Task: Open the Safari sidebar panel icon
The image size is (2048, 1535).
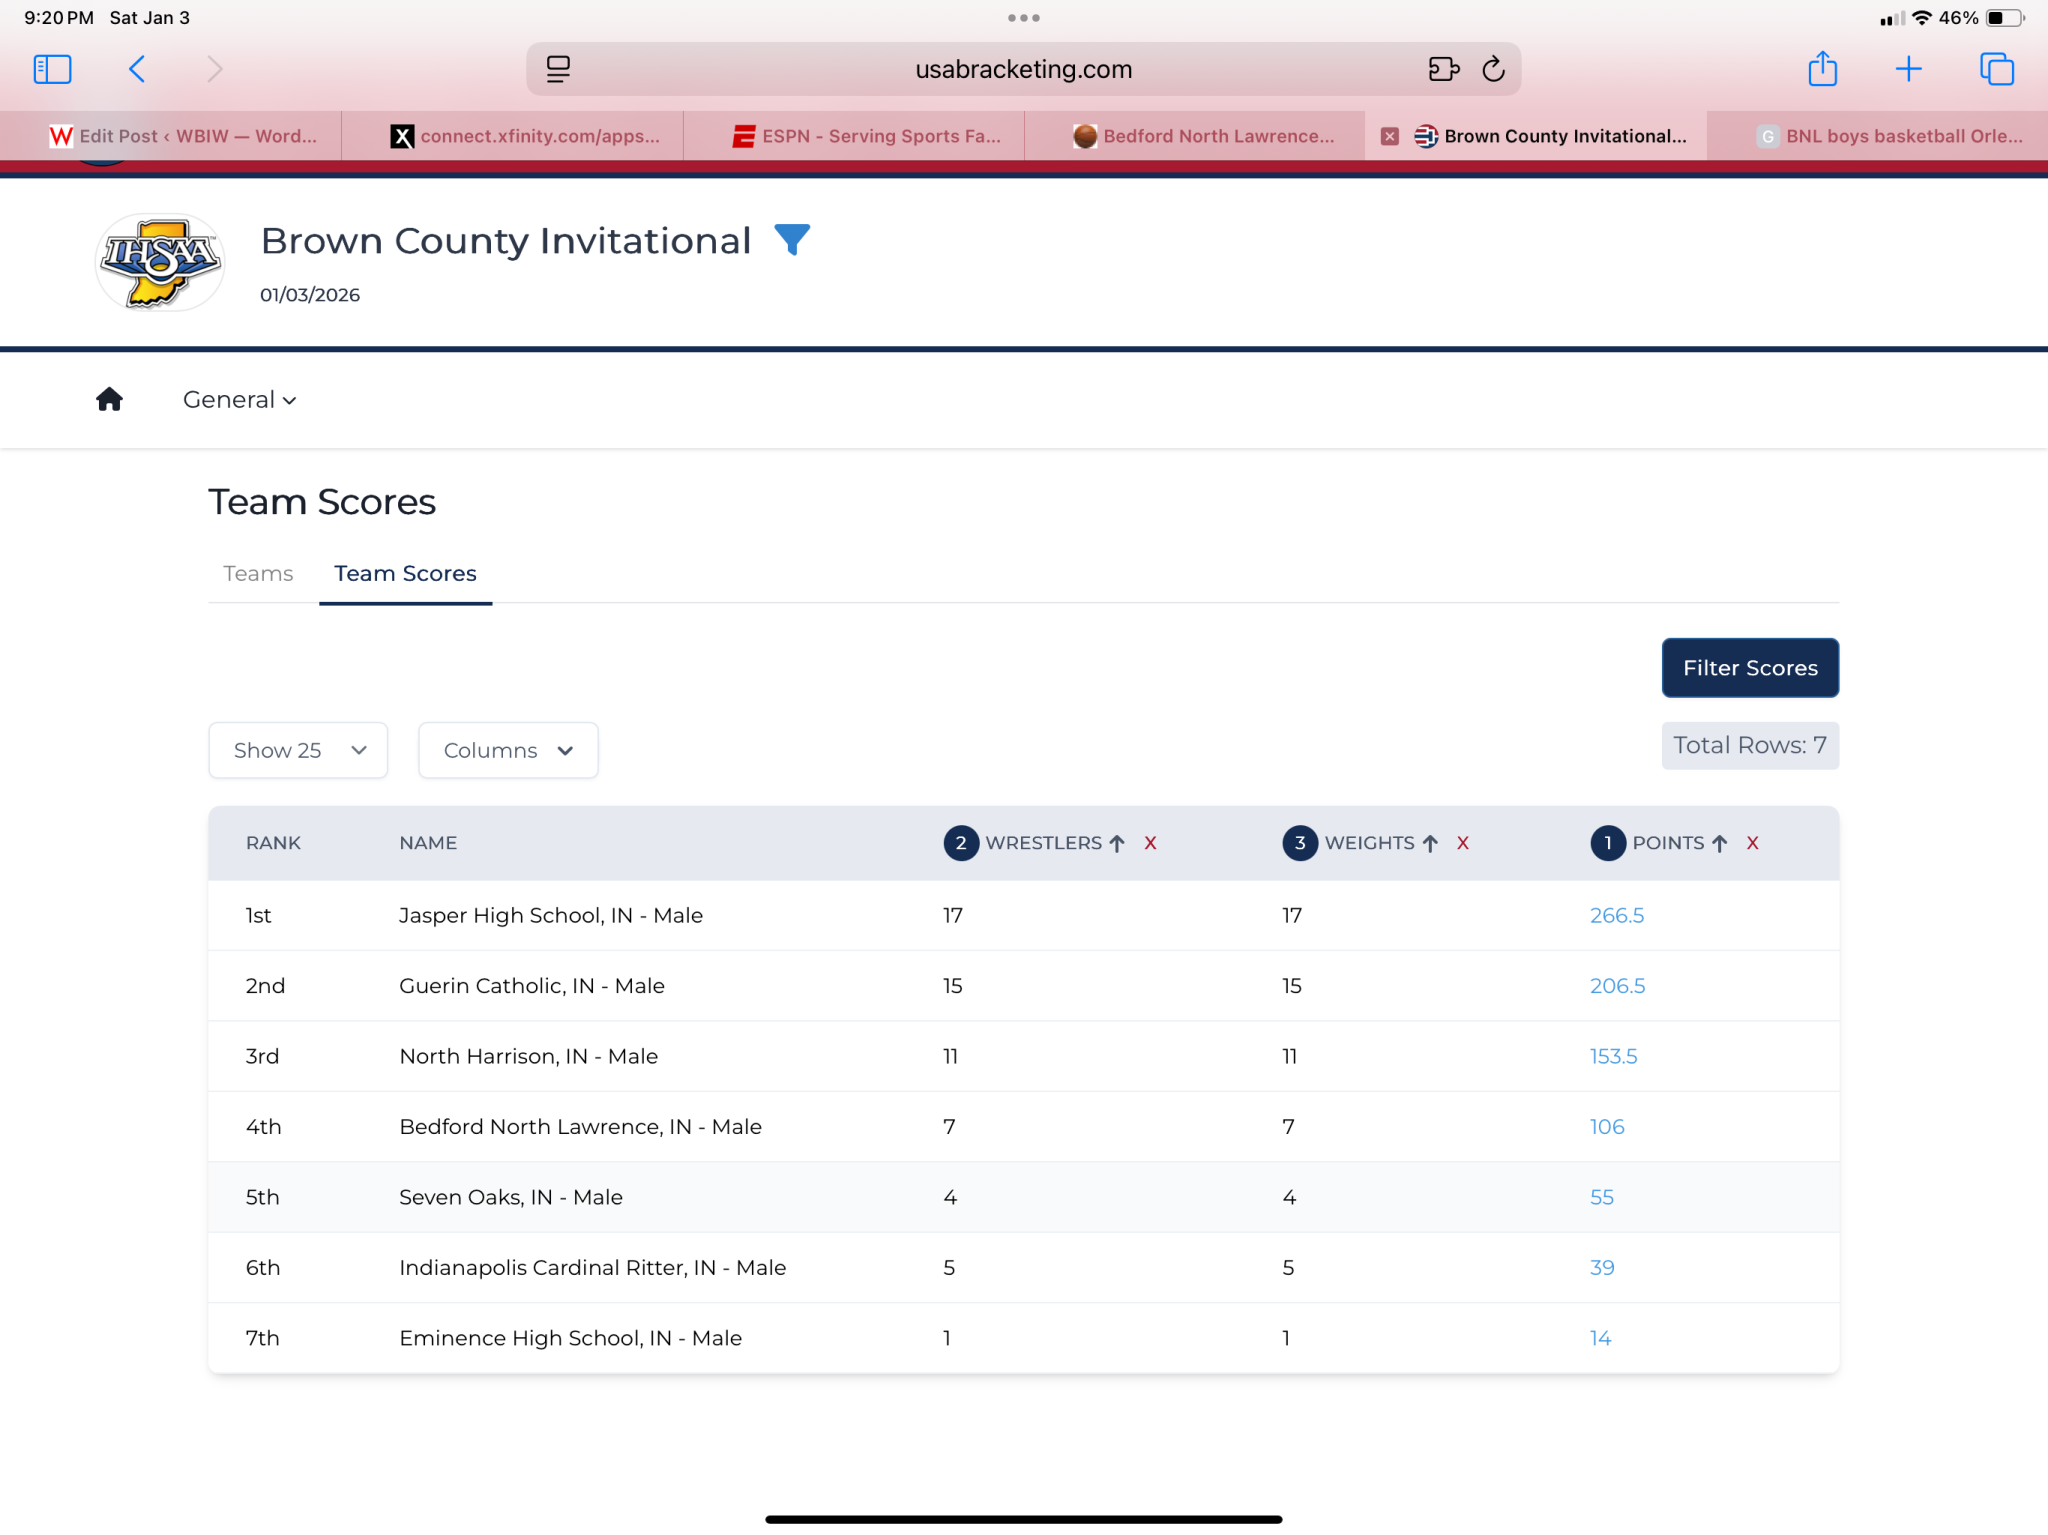Action: click(x=52, y=69)
